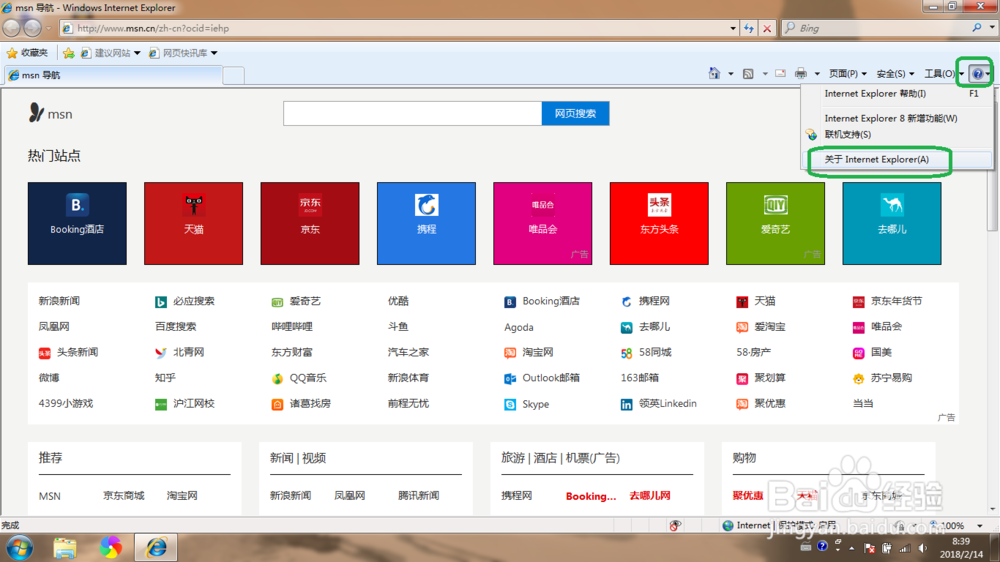Select 联机支持(S) menu item
The width and height of the screenshot is (1000, 562).
(x=897, y=135)
